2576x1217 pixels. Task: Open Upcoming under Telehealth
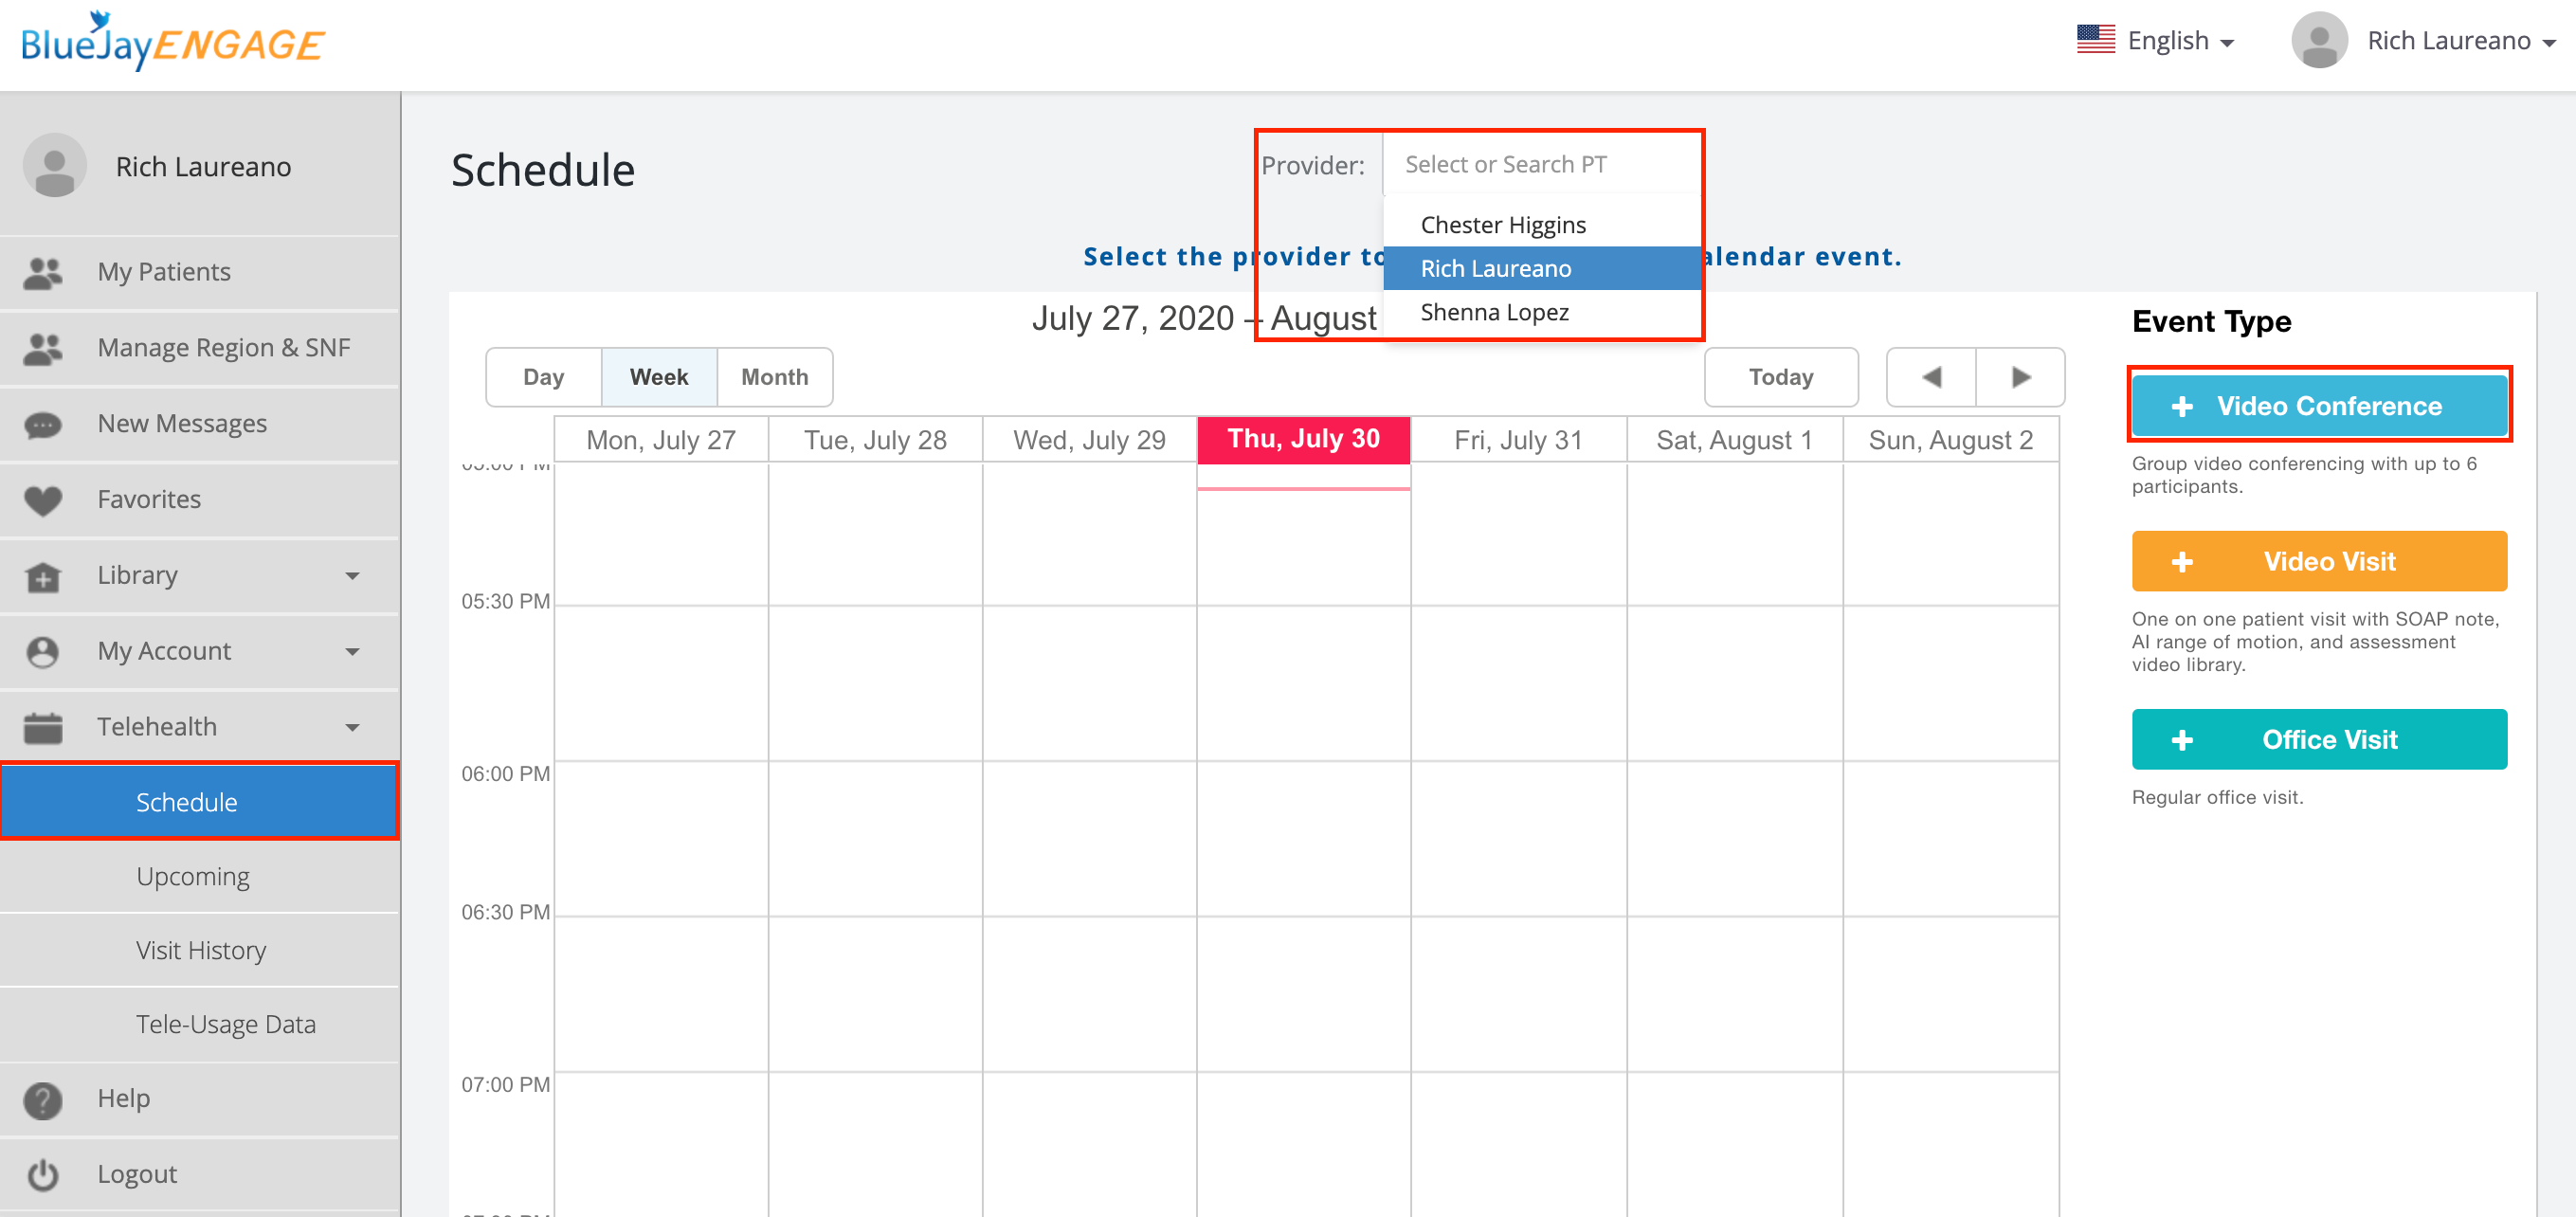click(193, 876)
